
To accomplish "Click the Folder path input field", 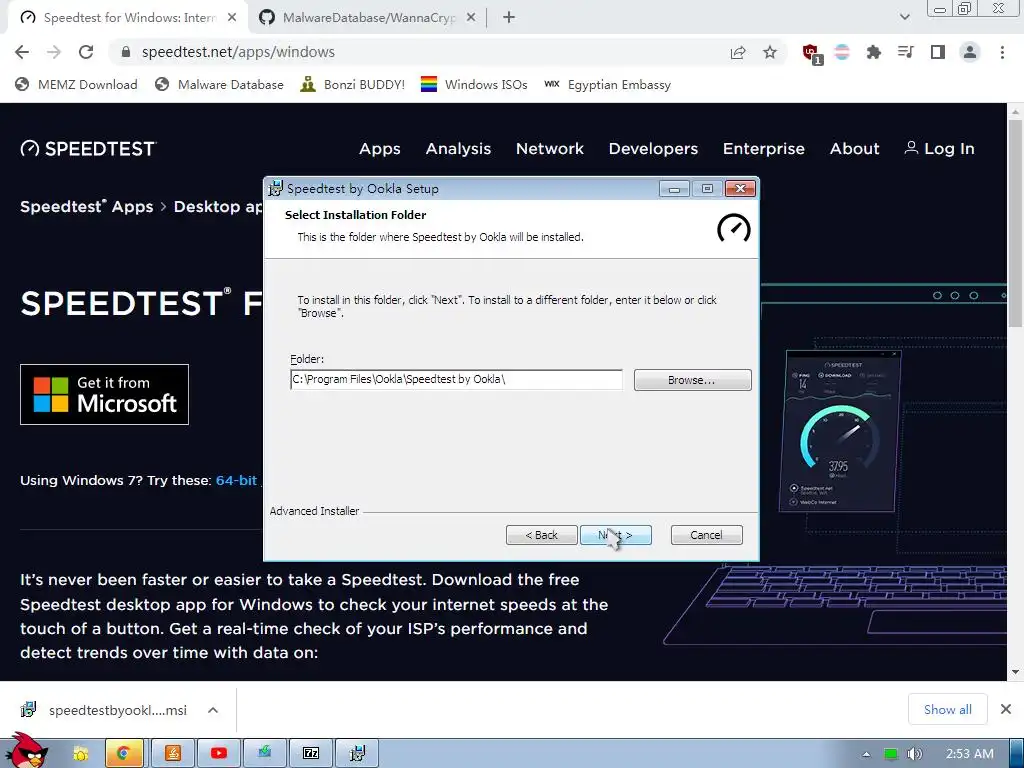I will (456, 379).
